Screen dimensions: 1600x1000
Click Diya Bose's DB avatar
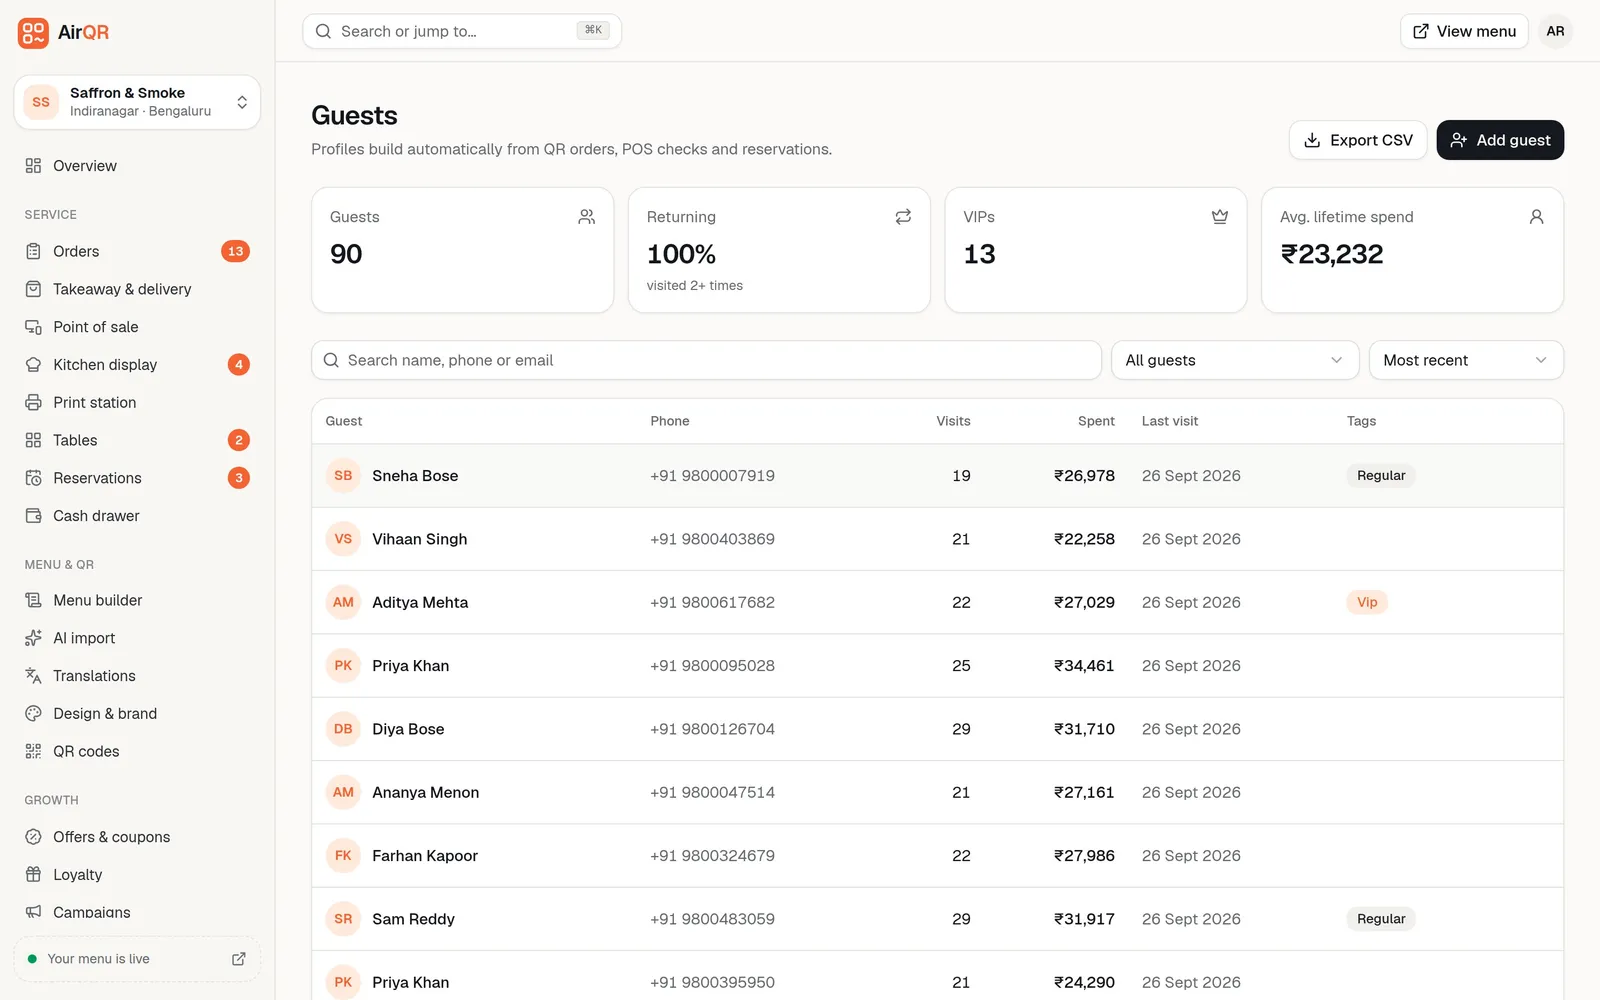click(x=343, y=729)
